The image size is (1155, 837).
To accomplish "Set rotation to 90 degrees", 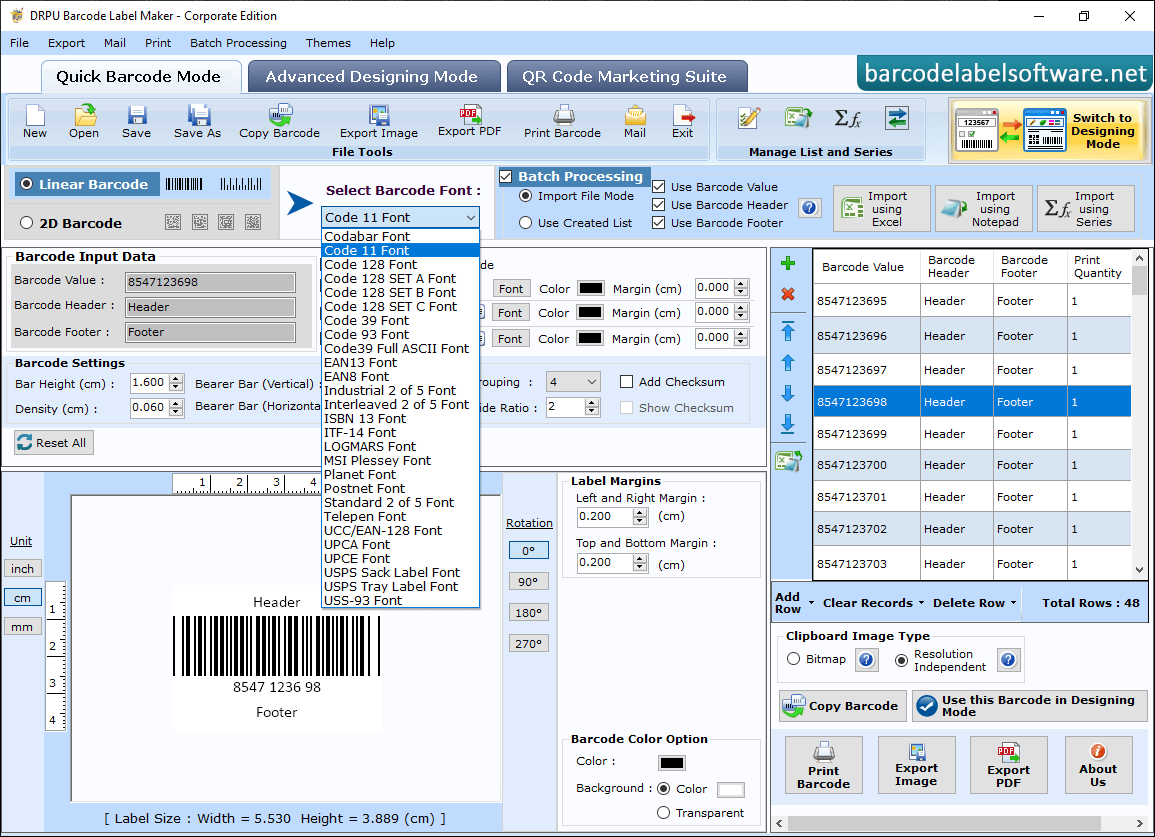I will click(528, 581).
